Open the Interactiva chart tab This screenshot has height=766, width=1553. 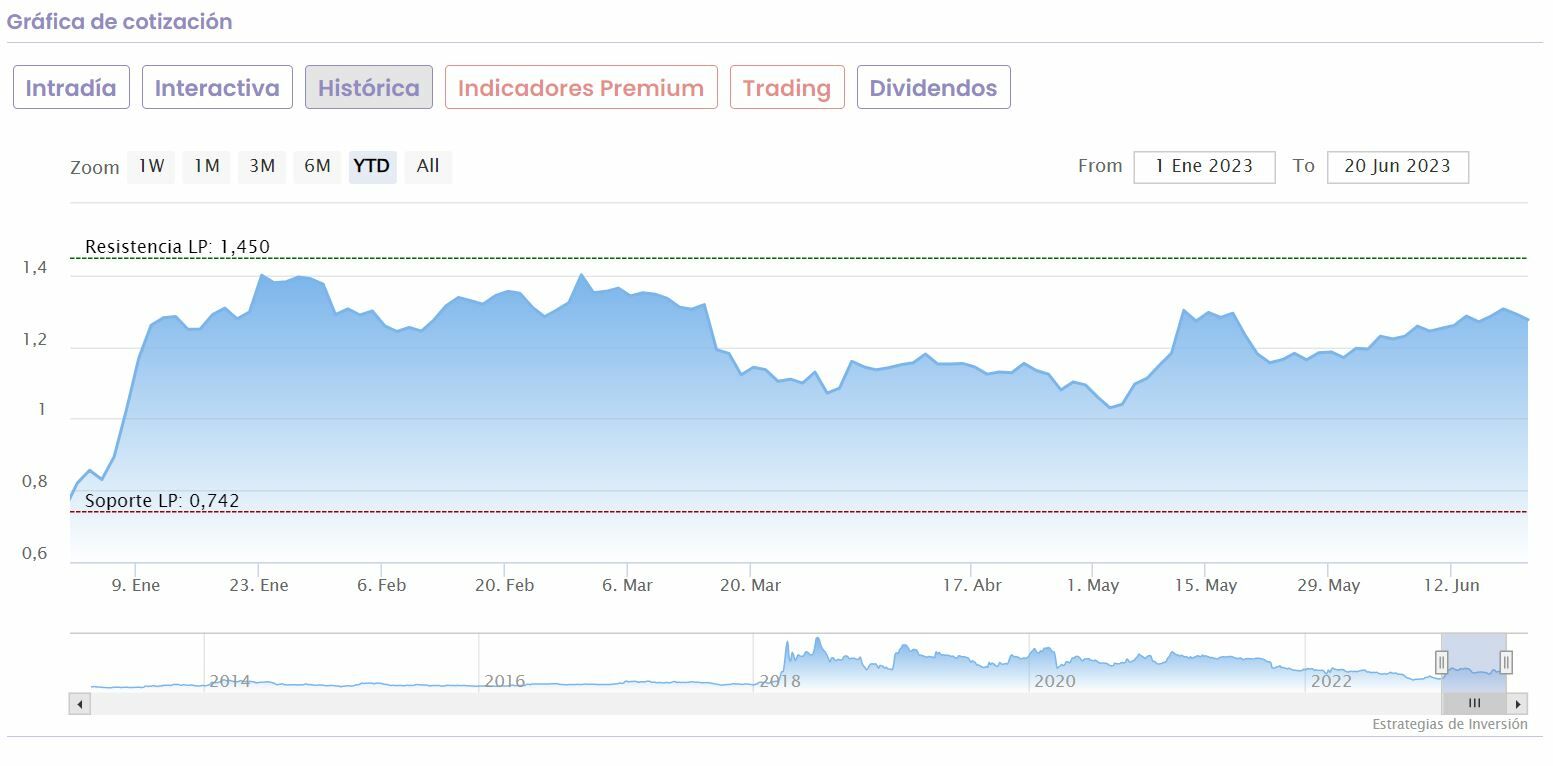pyautogui.click(x=217, y=88)
